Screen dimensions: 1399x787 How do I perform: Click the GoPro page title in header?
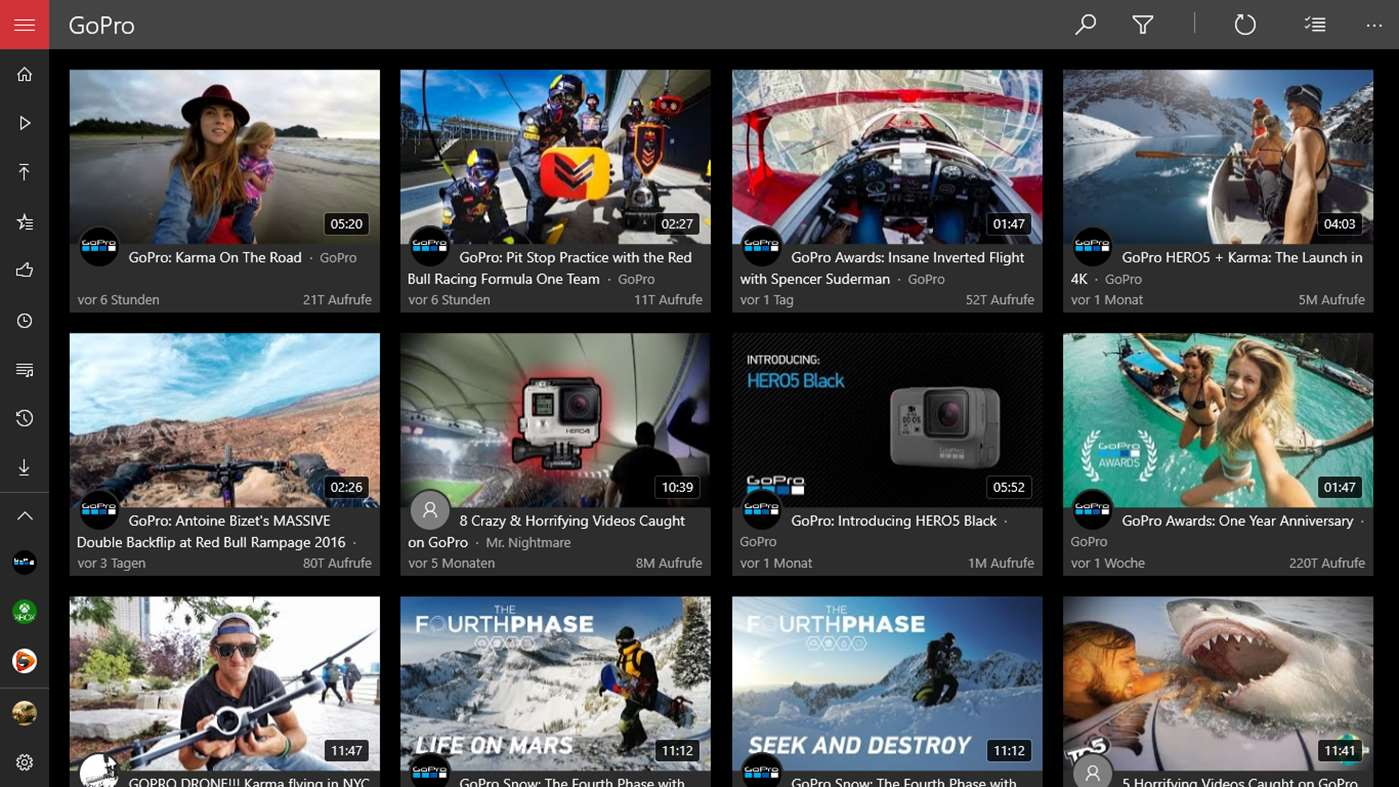101,25
